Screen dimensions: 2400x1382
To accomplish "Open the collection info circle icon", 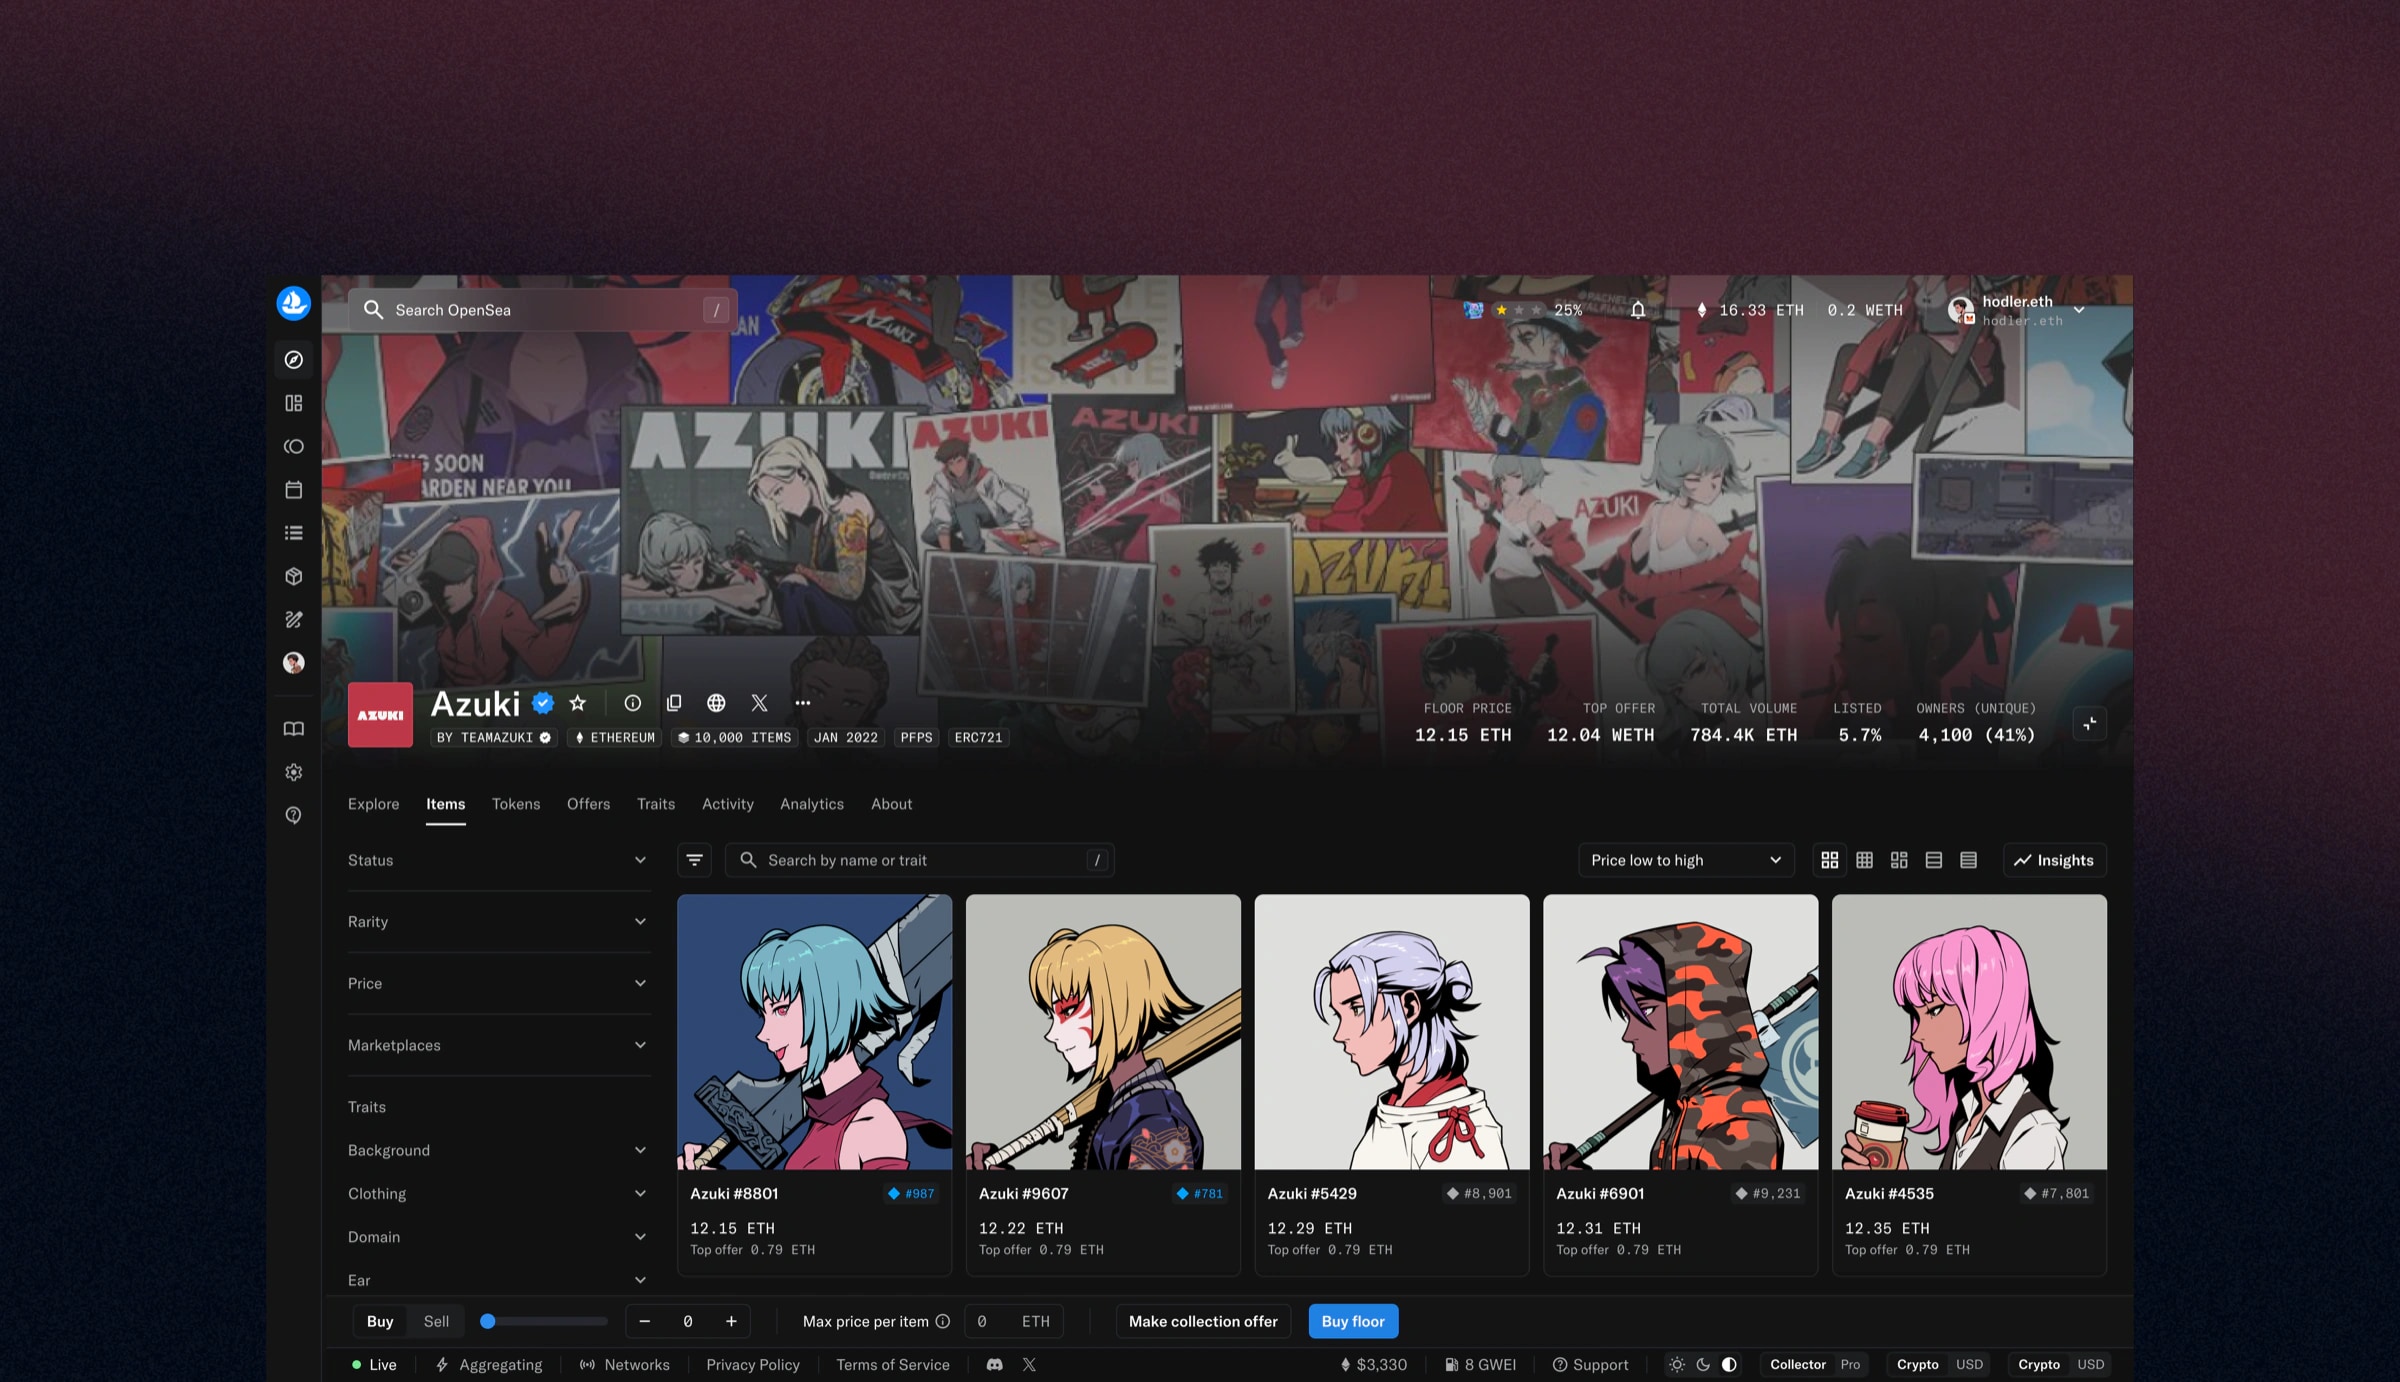I will [632, 703].
